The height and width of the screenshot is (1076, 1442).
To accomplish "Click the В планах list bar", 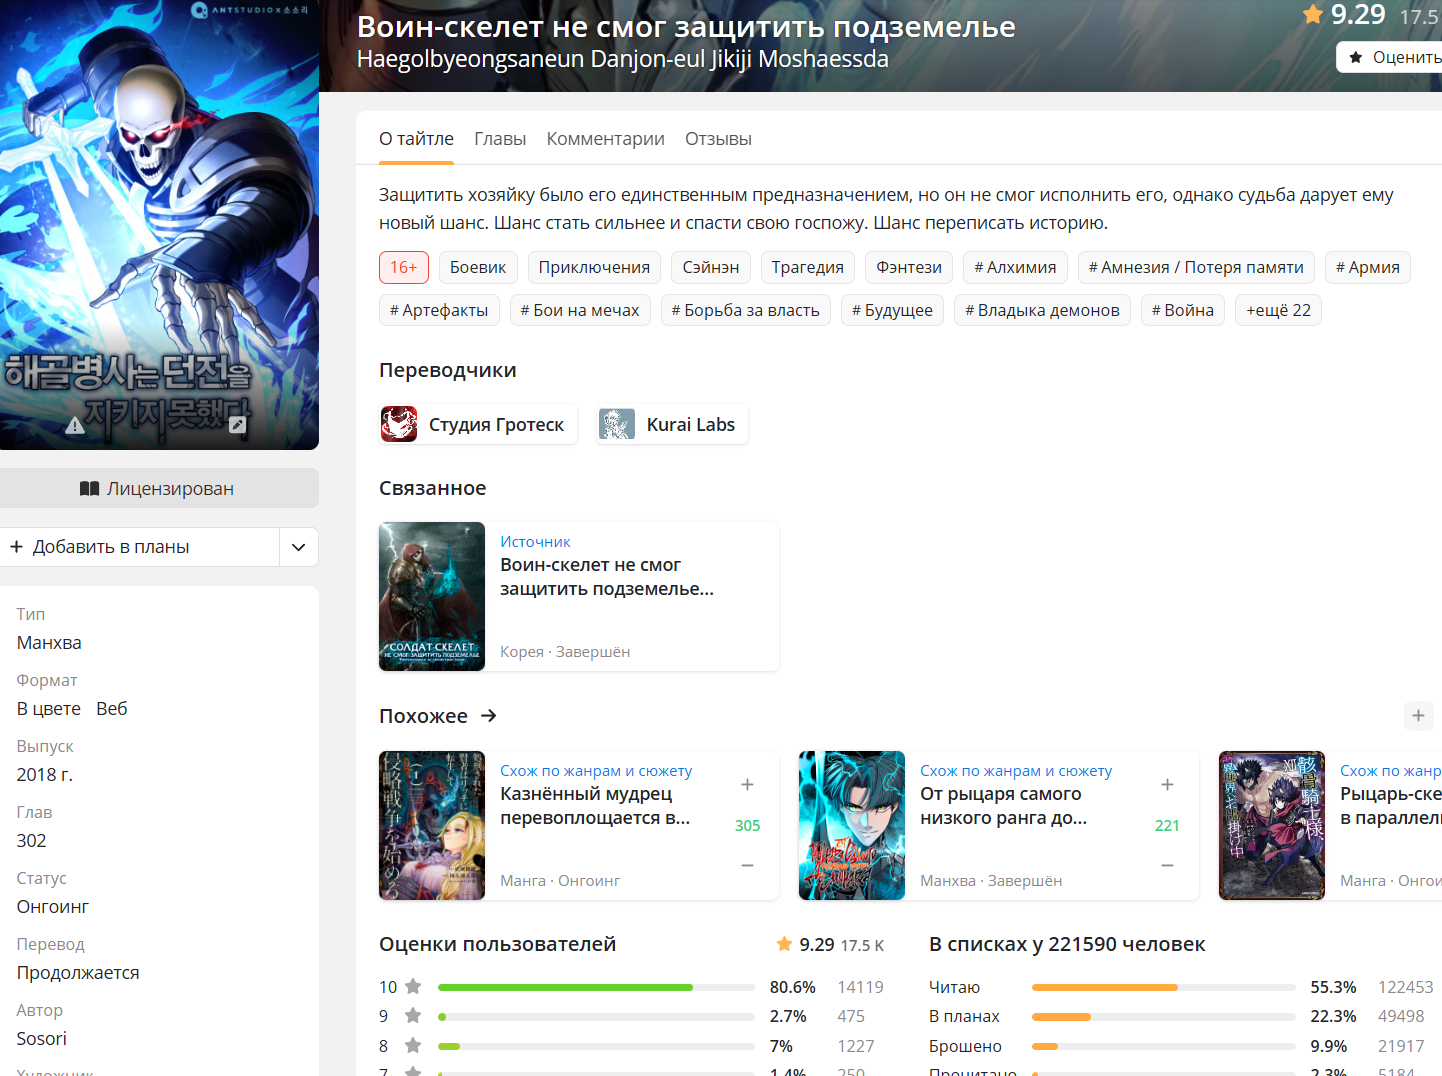I will (x=1164, y=1017).
